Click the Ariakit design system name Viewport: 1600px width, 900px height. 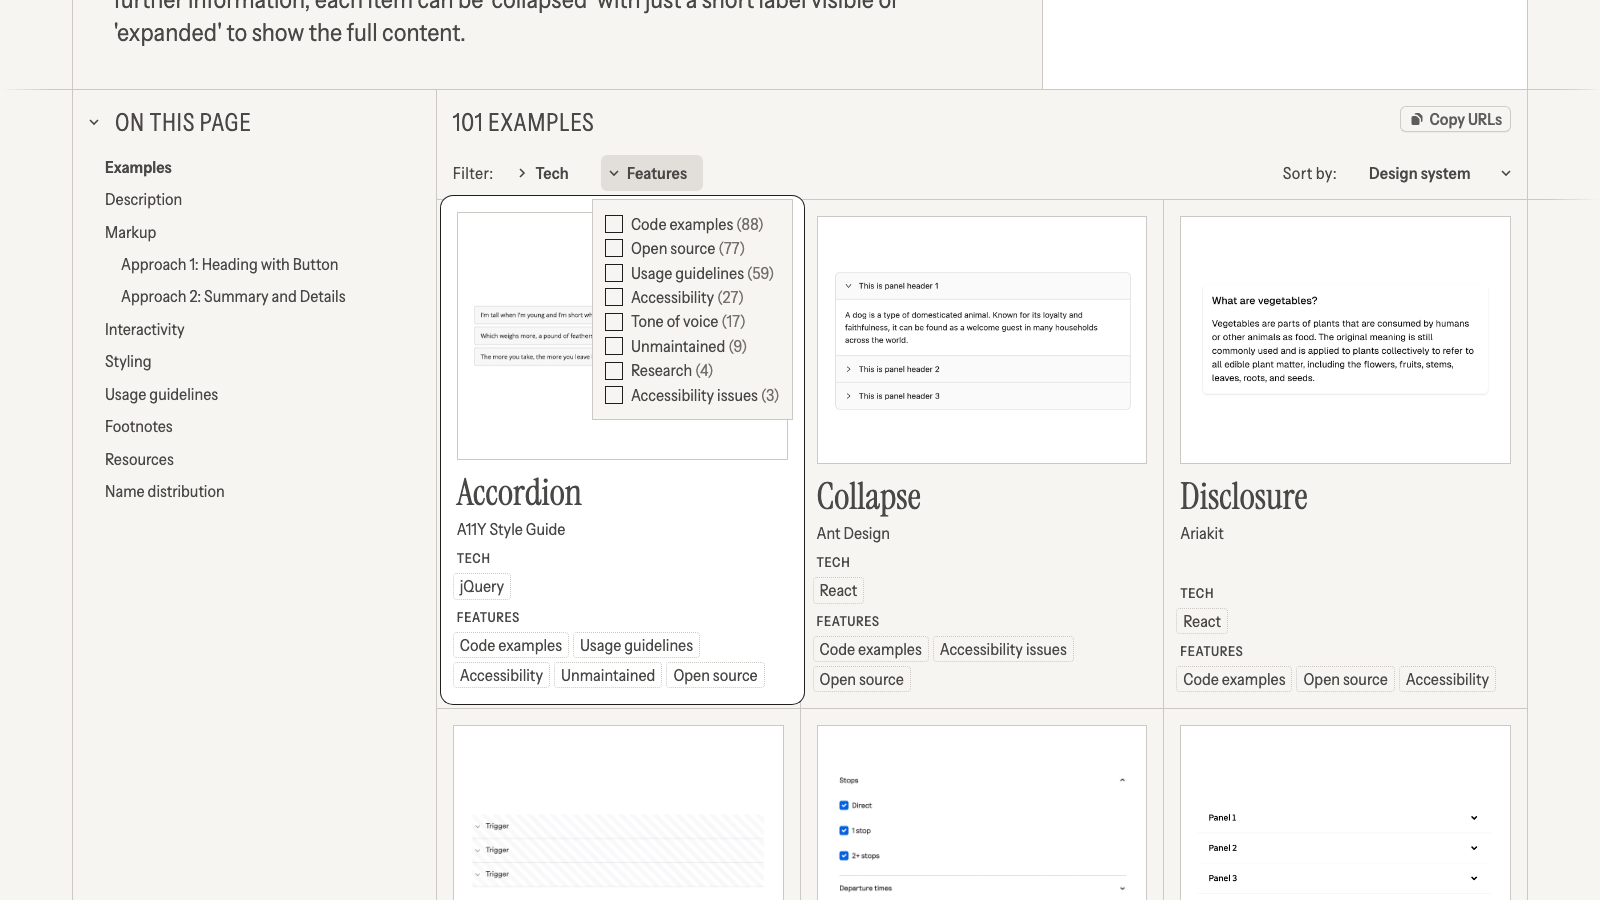tap(1202, 533)
